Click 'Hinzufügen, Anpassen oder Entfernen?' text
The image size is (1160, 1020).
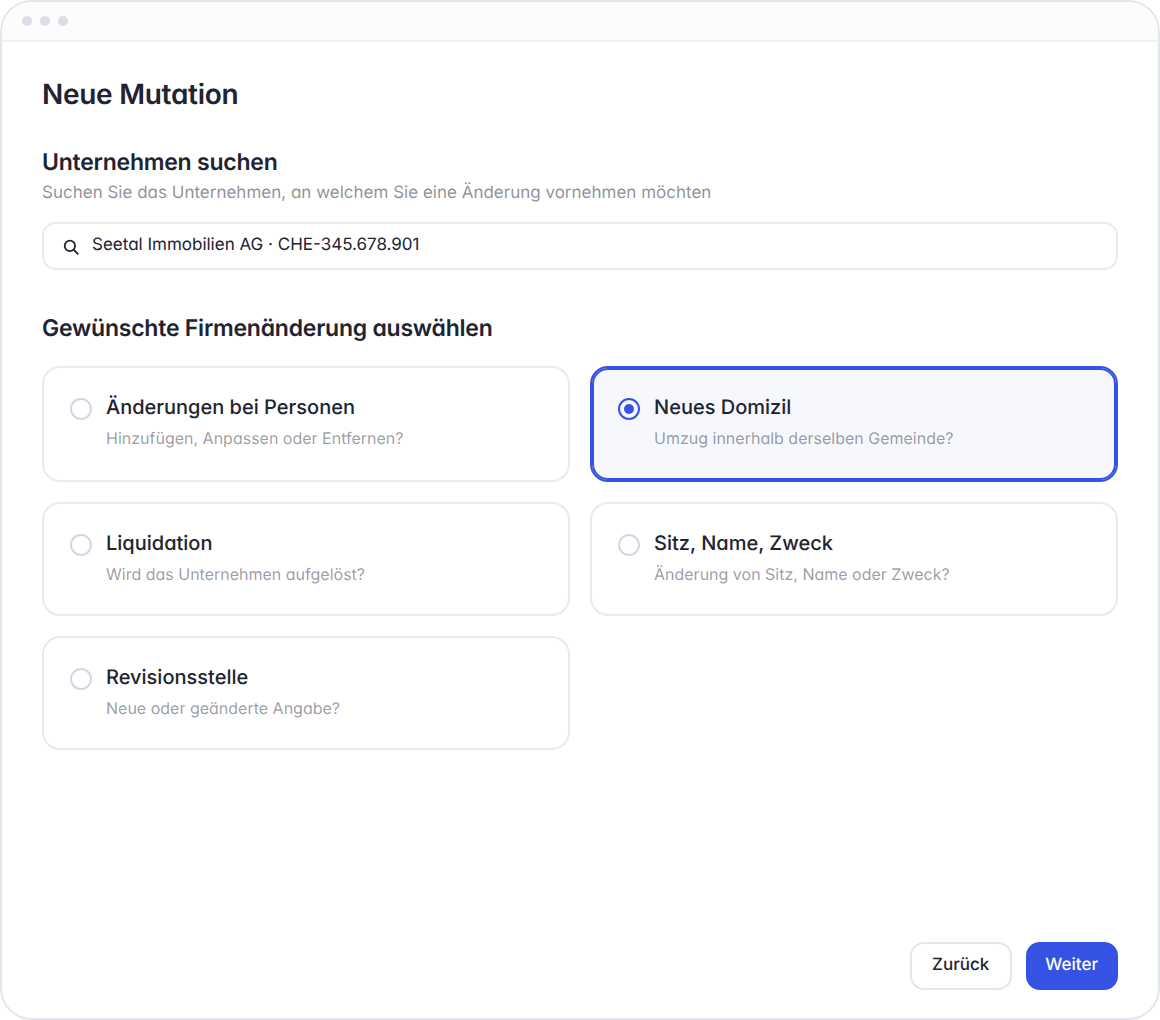coord(254,439)
